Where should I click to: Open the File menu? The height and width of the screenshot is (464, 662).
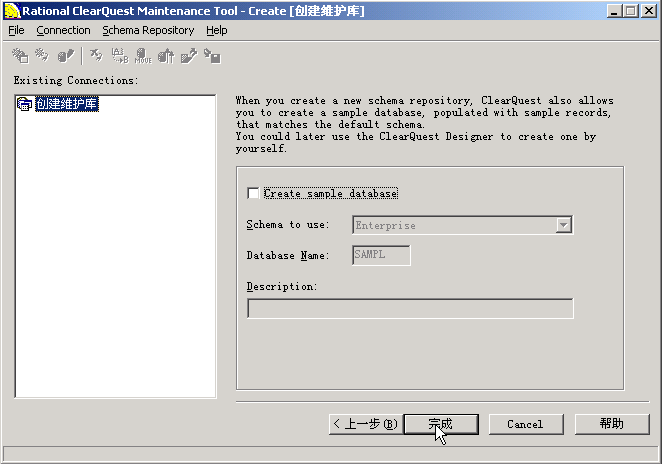click(16, 30)
